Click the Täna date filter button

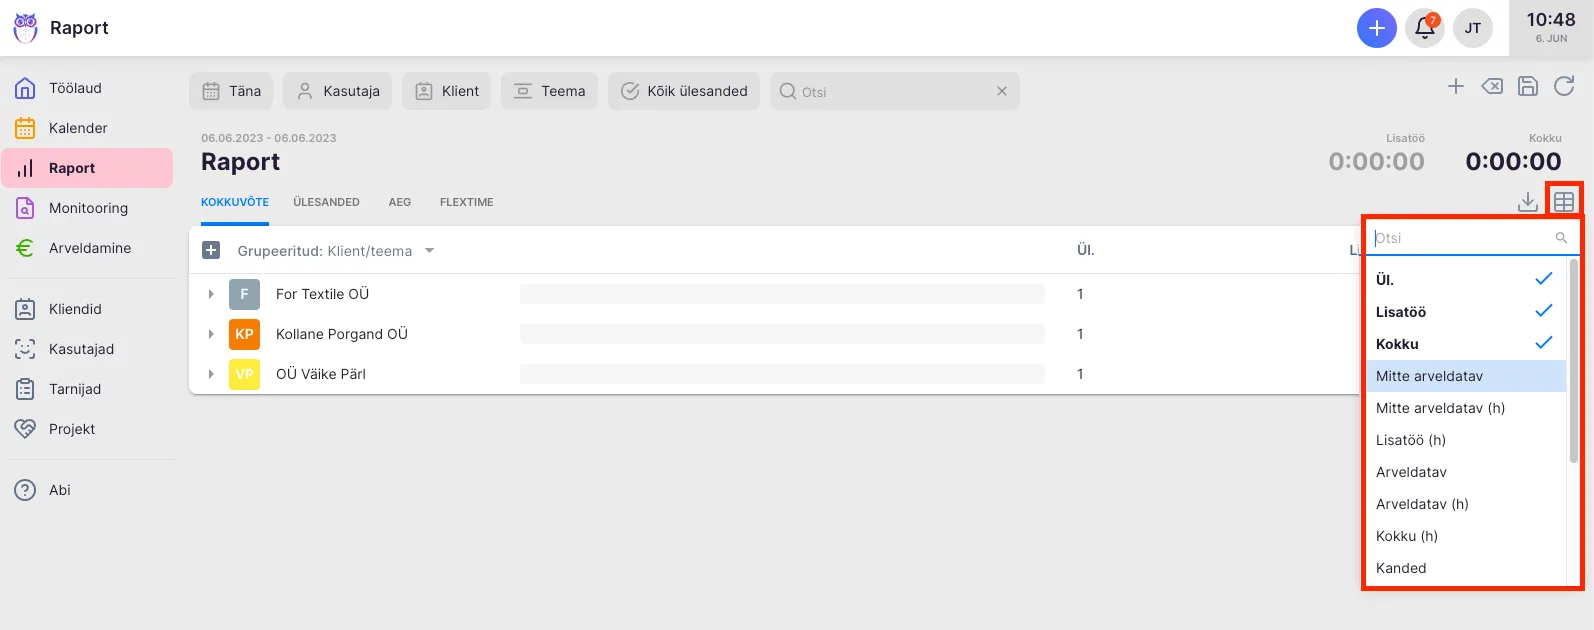[x=231, y=91]
